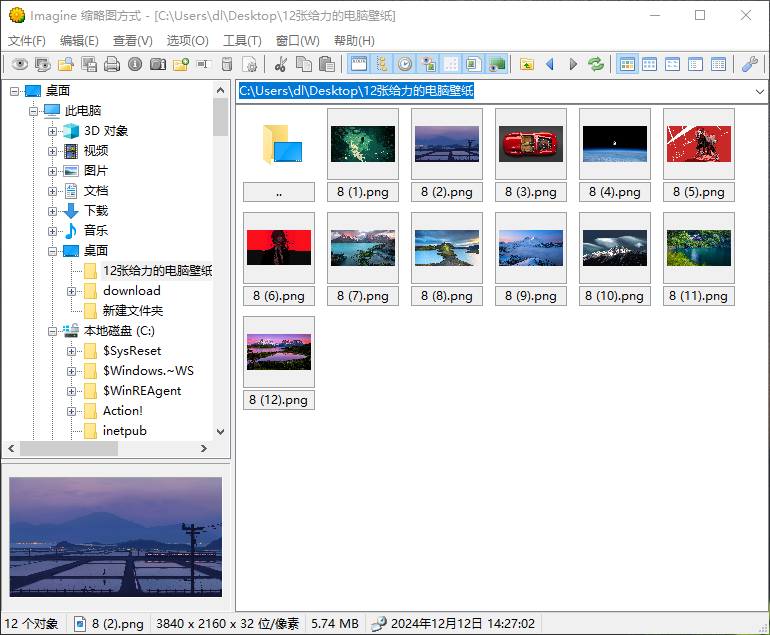This screenshot has height=635, width=770.
Task: Click the new folder icon
Action: point(180,64)
